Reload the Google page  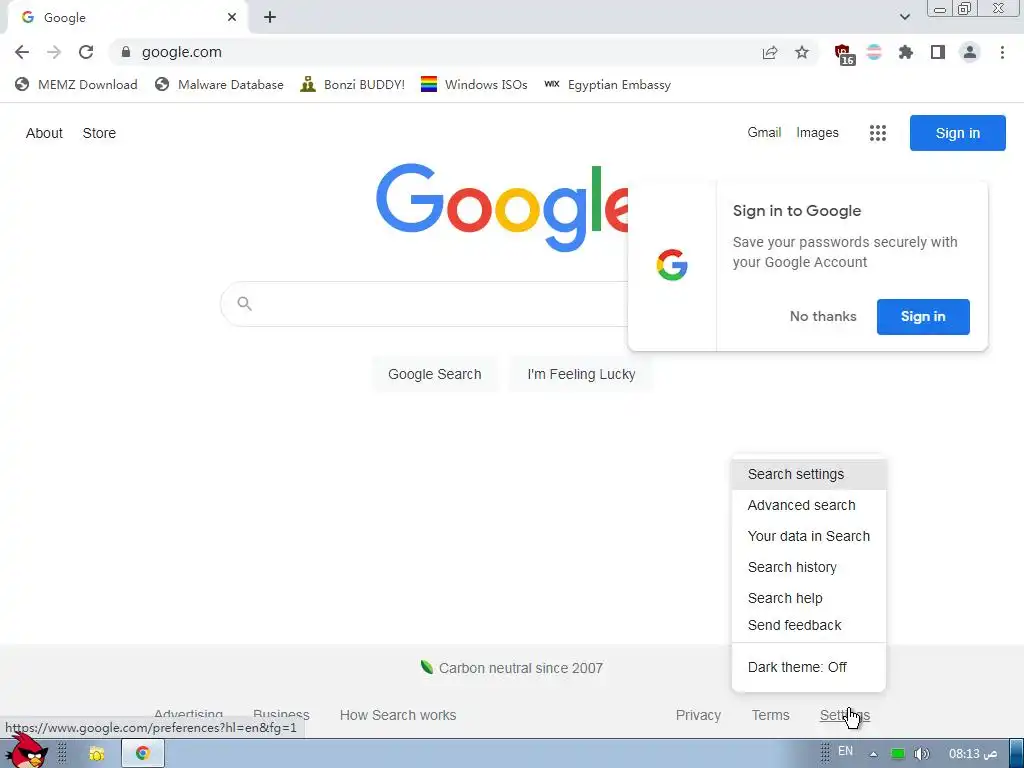(x=86, y=52)
